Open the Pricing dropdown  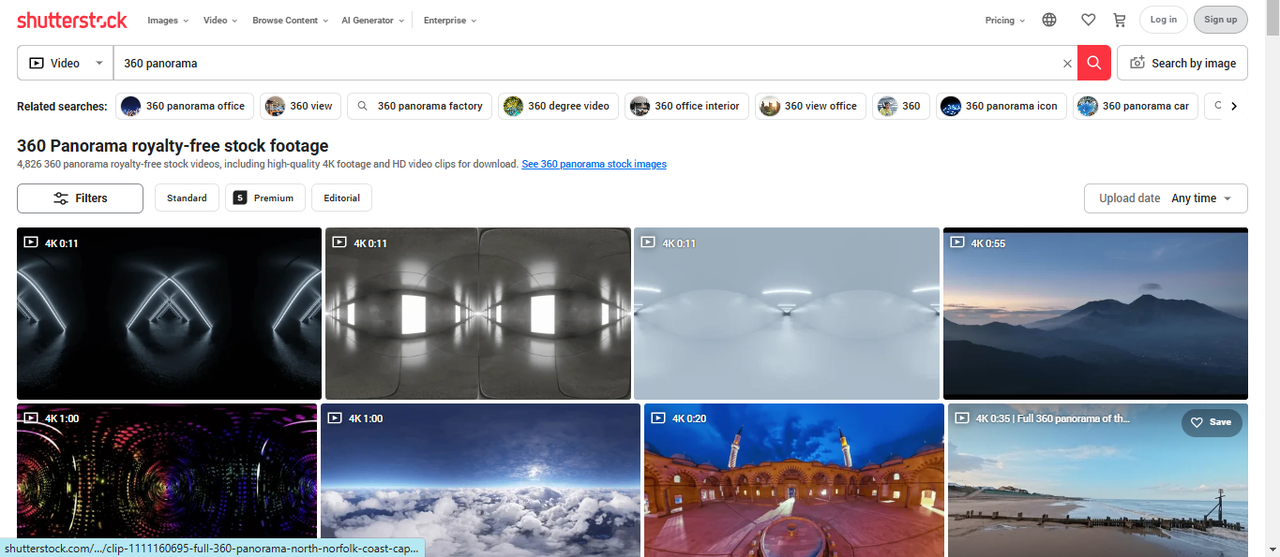1005,20
